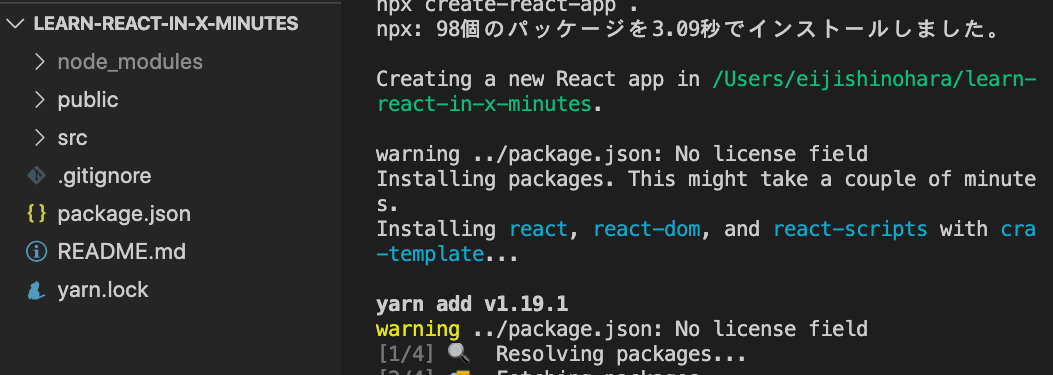Click the git icon beside .gitignore

coord(36,176)
